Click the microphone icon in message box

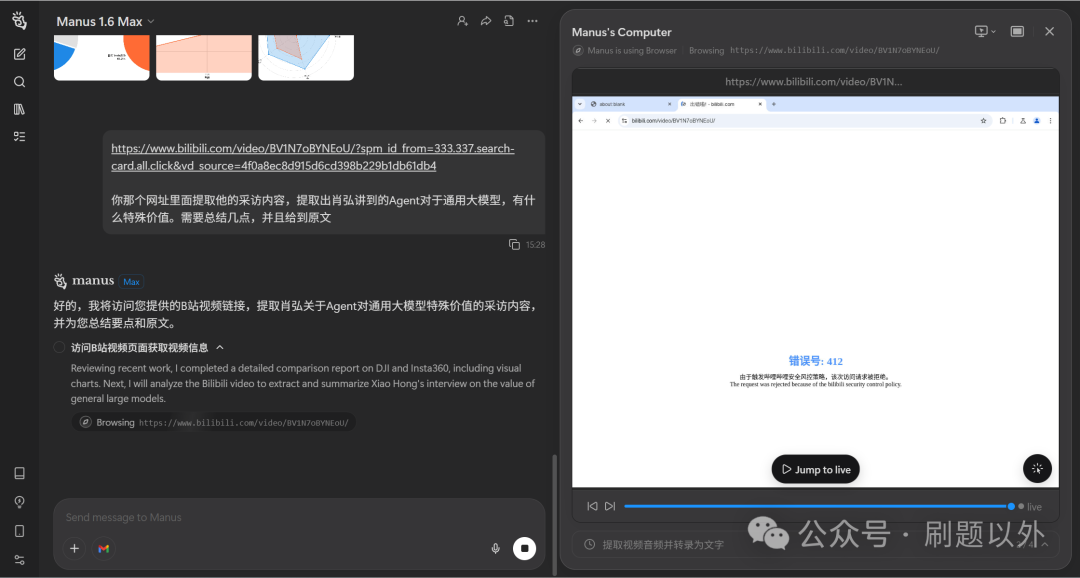click(495, 548)
